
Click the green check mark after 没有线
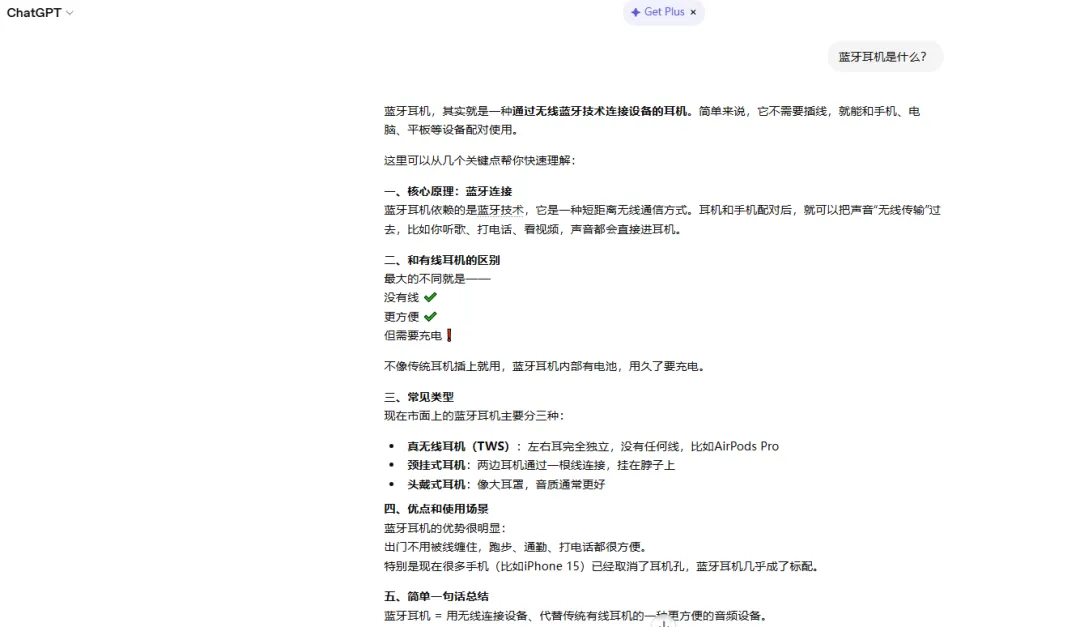(430, 298)
